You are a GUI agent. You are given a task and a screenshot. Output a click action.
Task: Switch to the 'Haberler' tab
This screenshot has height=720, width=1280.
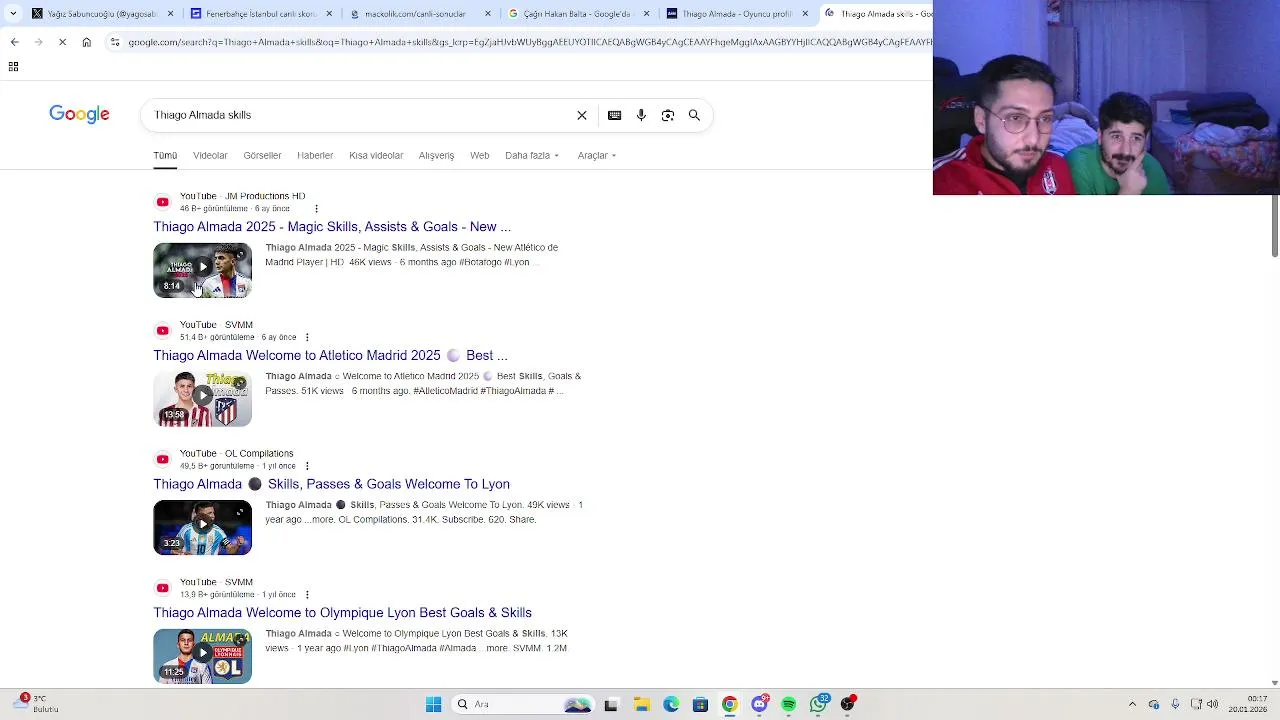click(x=315, y=155)
